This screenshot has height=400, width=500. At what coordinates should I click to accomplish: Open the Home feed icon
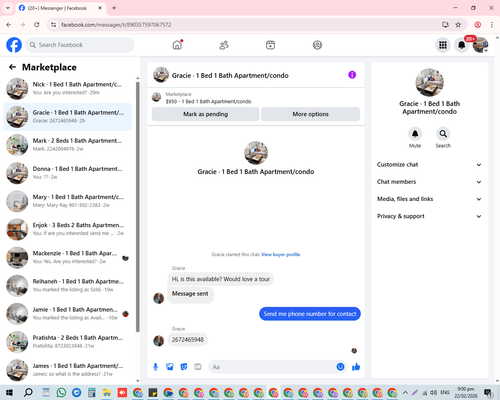177,45
